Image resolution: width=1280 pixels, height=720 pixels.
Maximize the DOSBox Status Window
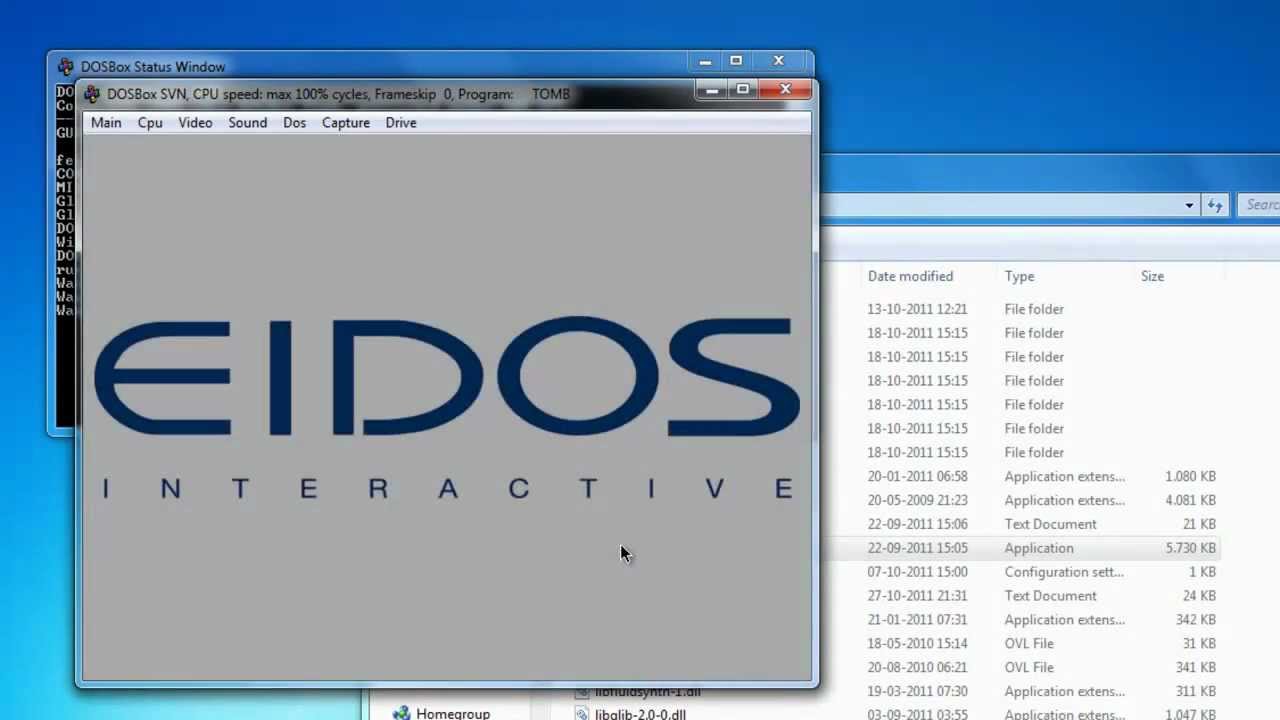[735, 62]
